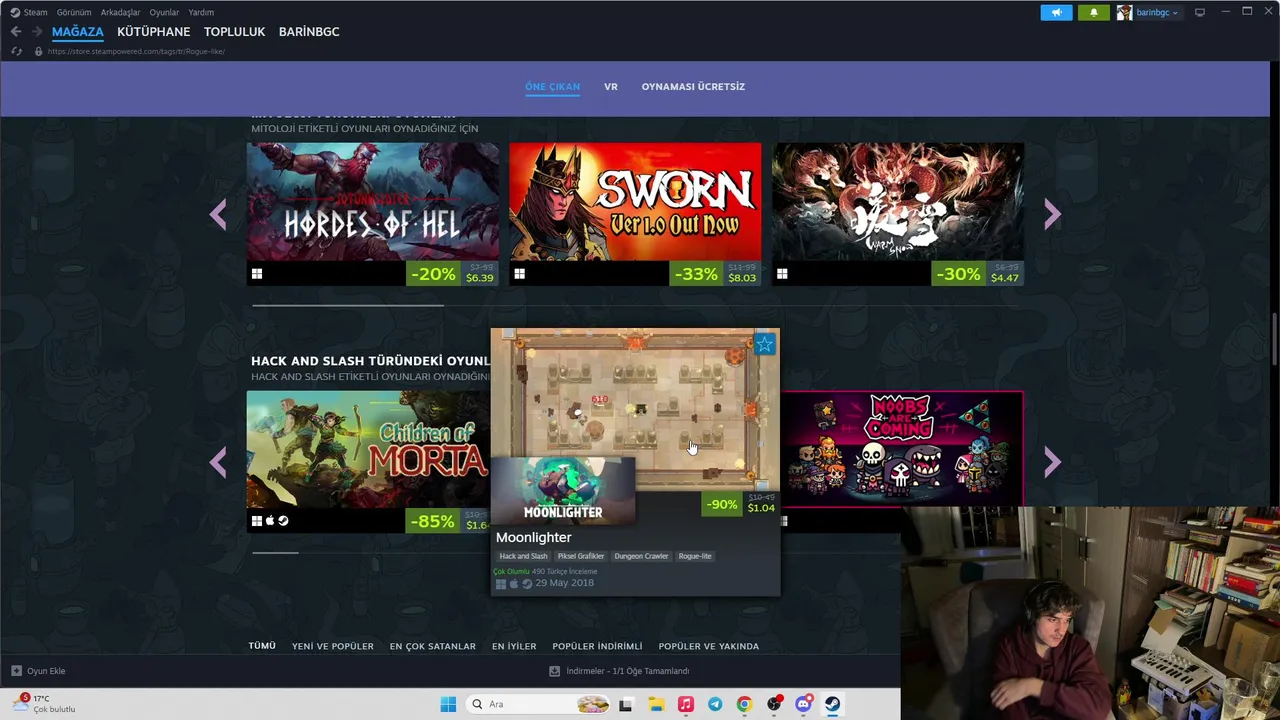Open Google Chrome from the taskbar
The width and height of the screenshot is (1280, 720).
(744, 704)
